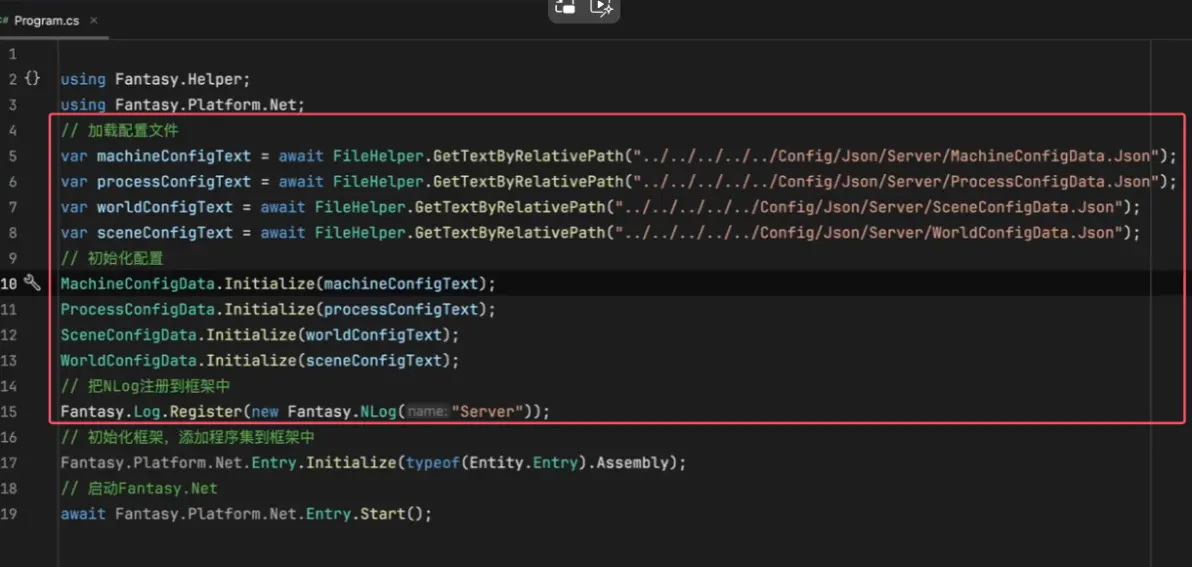Click typeof(Entity.Entry) on line 17
Viewport: 1192px width, 567px height.
(x=494, y=463)
